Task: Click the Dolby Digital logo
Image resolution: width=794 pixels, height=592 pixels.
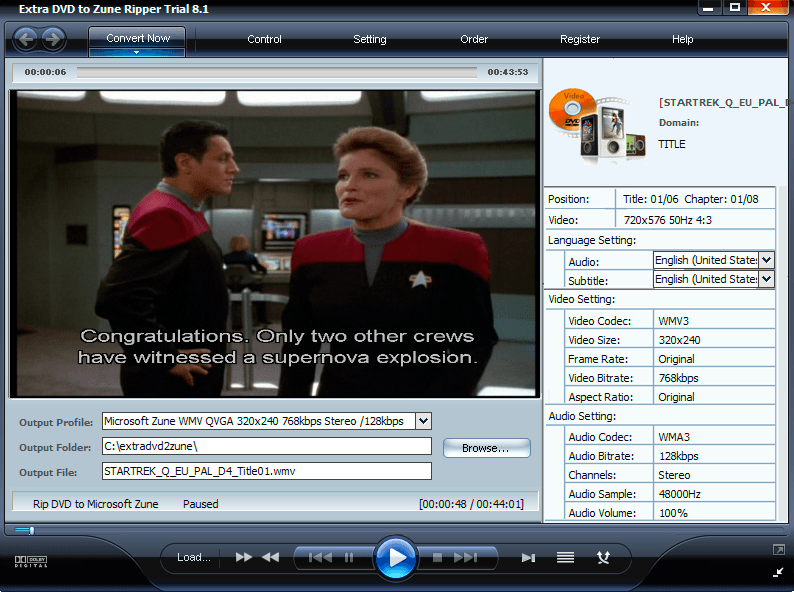Action: click(31, 561)
